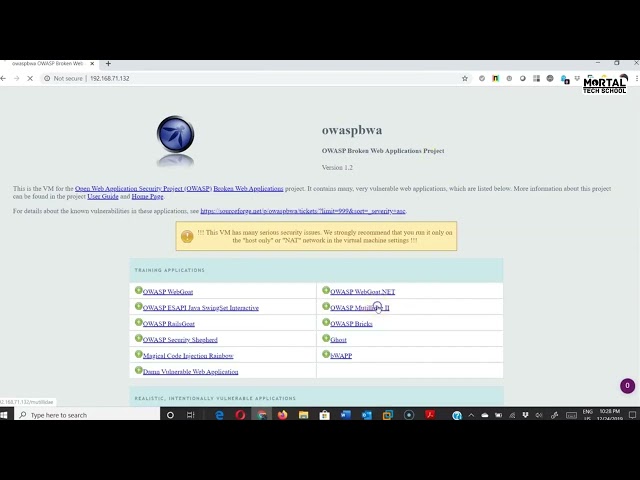Bookmark this page with the star icon
This screenshot has width=640, height=480.
pos(464,78)
